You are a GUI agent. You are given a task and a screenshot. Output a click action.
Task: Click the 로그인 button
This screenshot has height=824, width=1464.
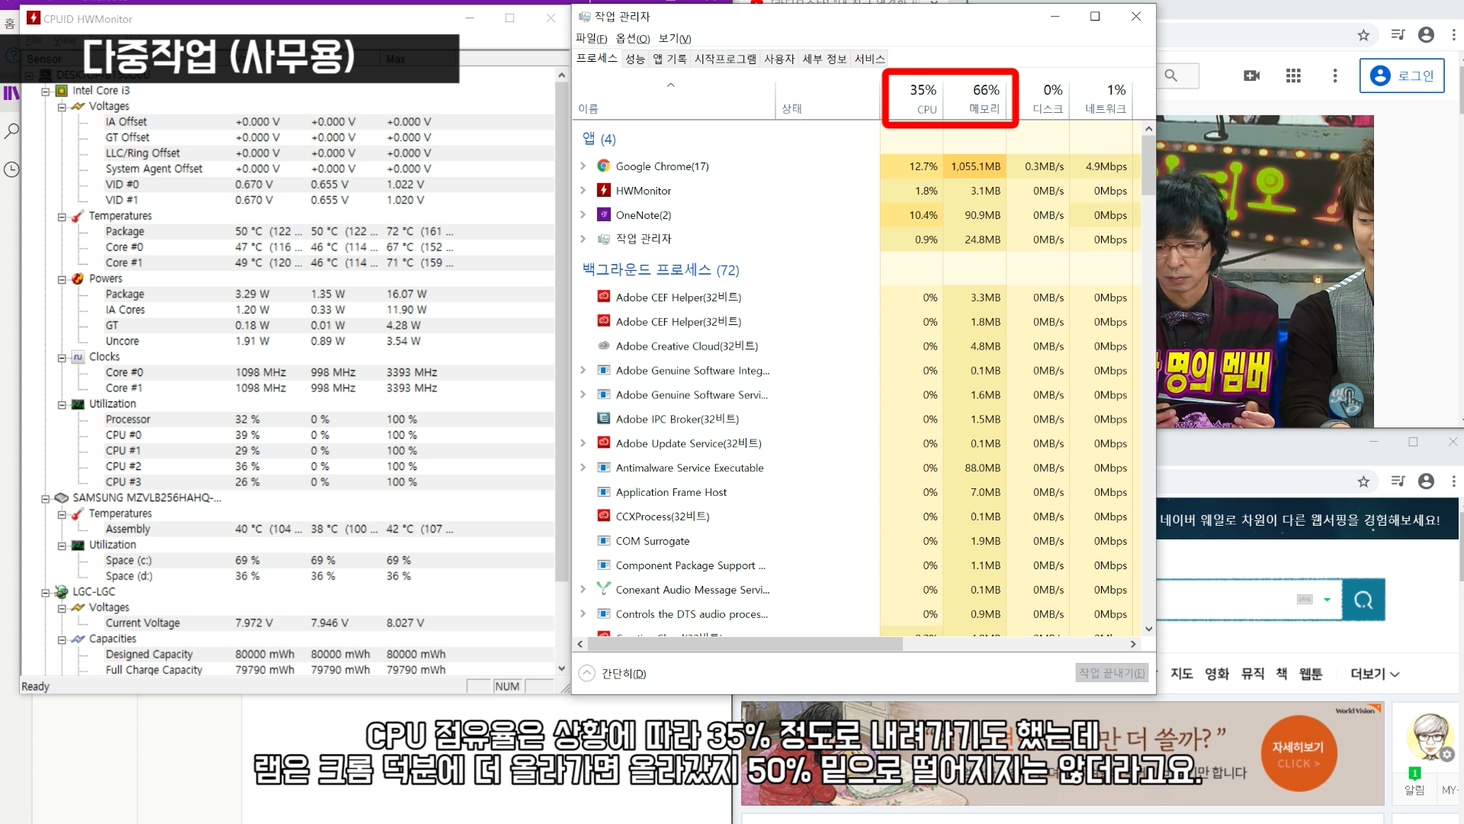(1402, 76)
